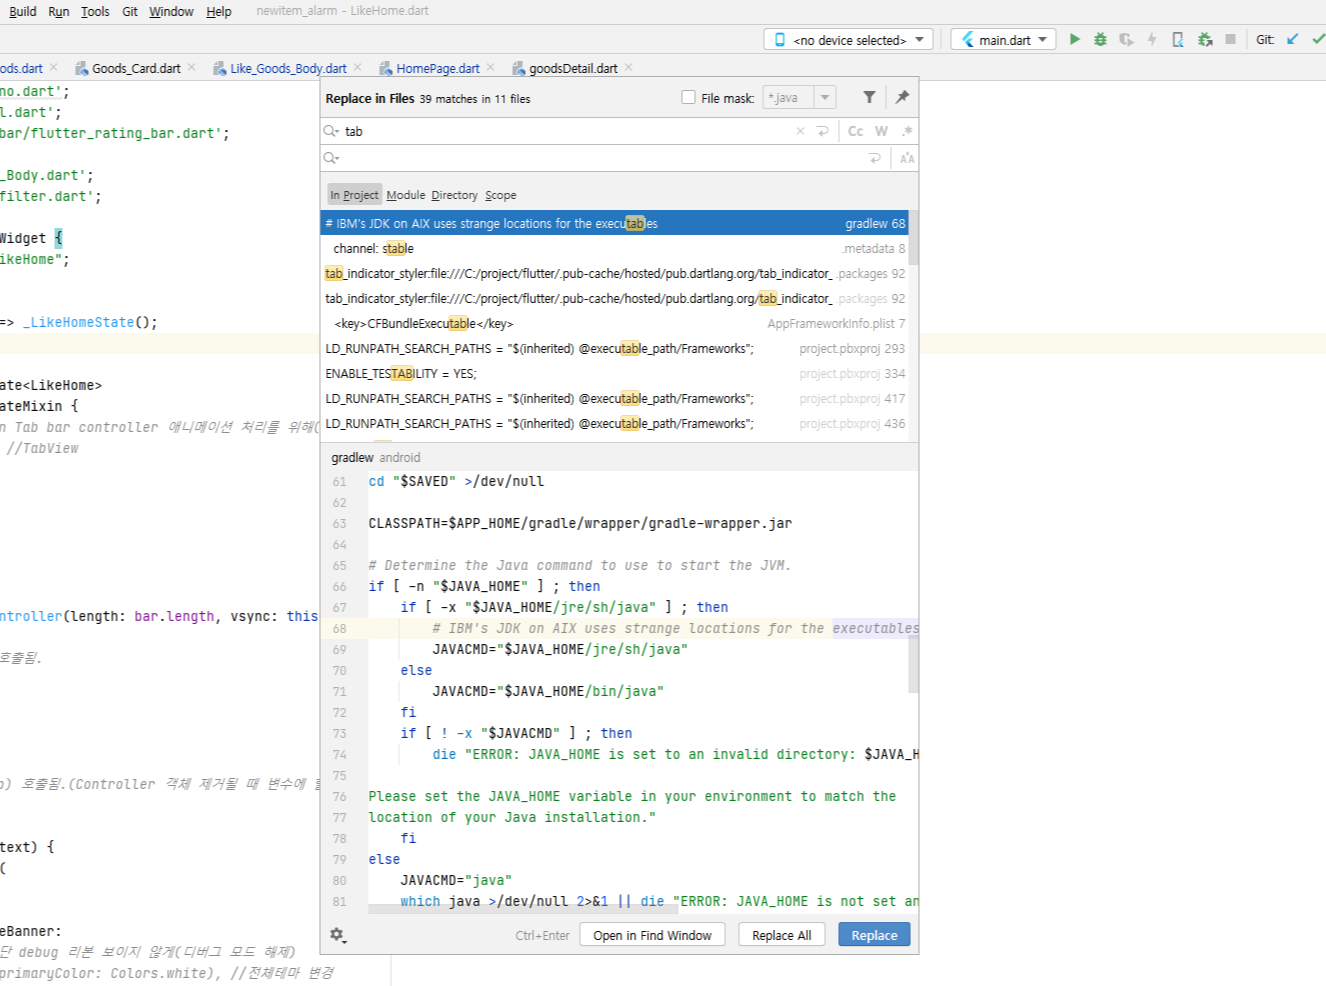The width and height of the screenshot is (1326, 986).
Task: Close the HomePage.dart tab
Action: point(491,67)
